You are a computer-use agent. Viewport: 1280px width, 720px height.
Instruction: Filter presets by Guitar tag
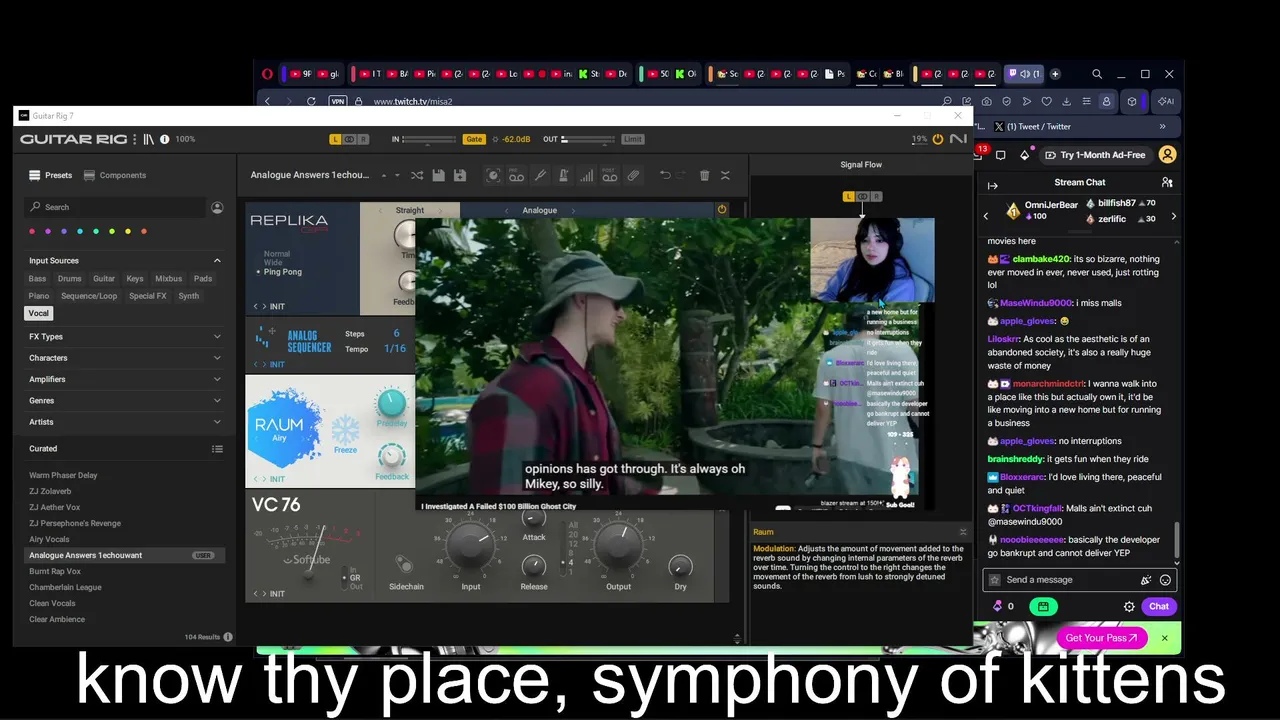(104, 279)
